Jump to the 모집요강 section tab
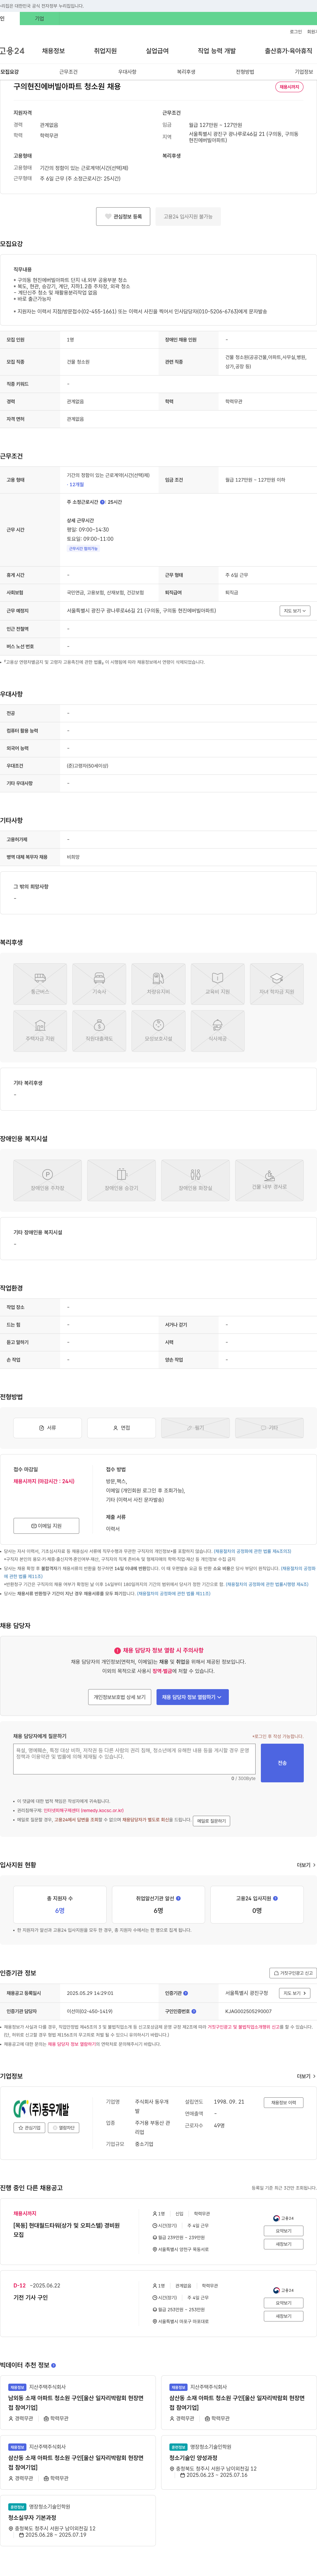 (9, 72)
